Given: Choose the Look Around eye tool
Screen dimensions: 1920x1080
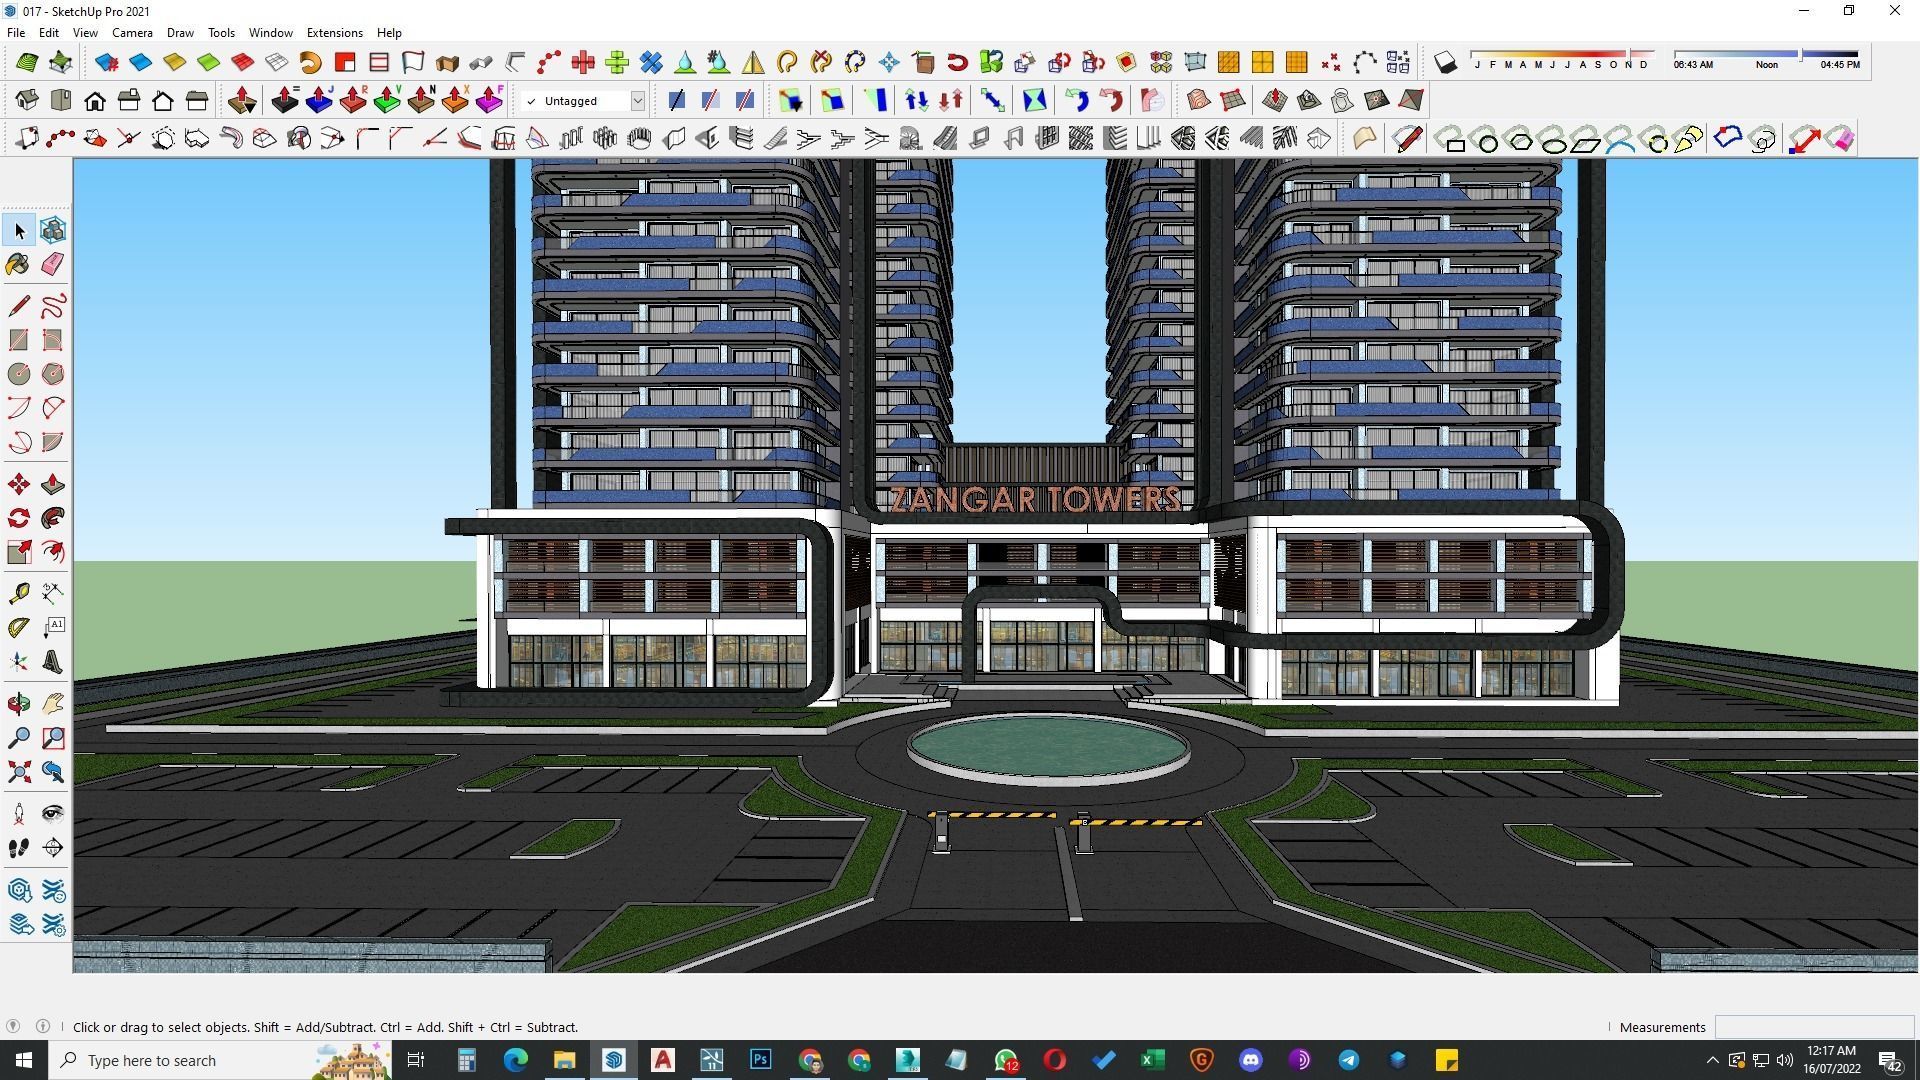Looking at the screenshot, I should 53,814.
